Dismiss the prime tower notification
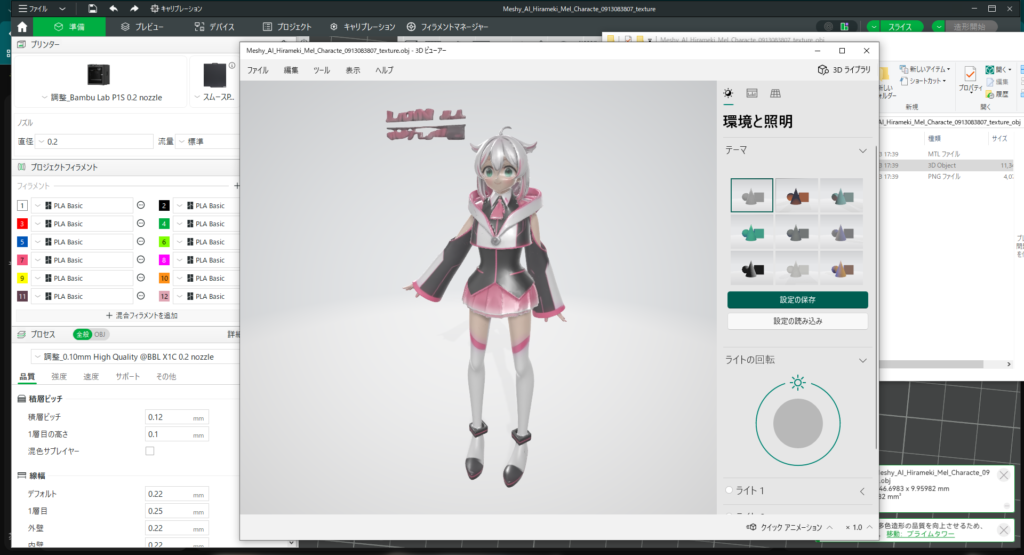Screen dimensions: 1024x555 point(1003,530)
